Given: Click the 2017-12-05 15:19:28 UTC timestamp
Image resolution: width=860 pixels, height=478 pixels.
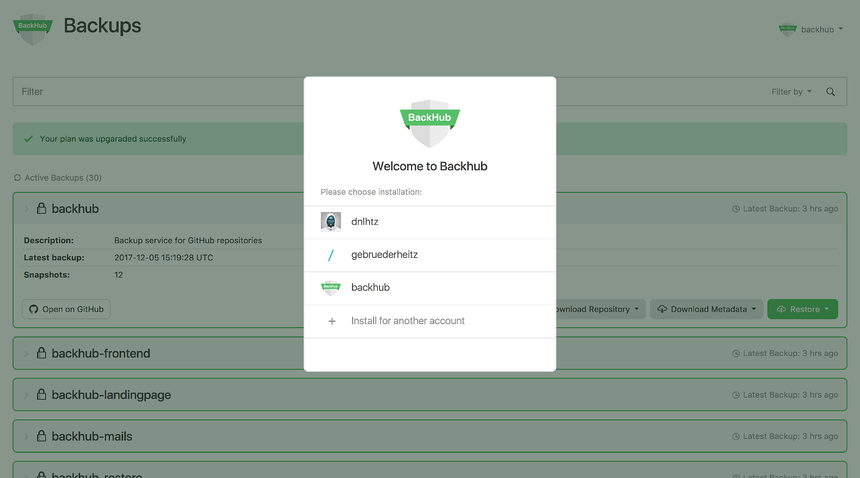Looking at the screenshot, I should coord(163,258).
